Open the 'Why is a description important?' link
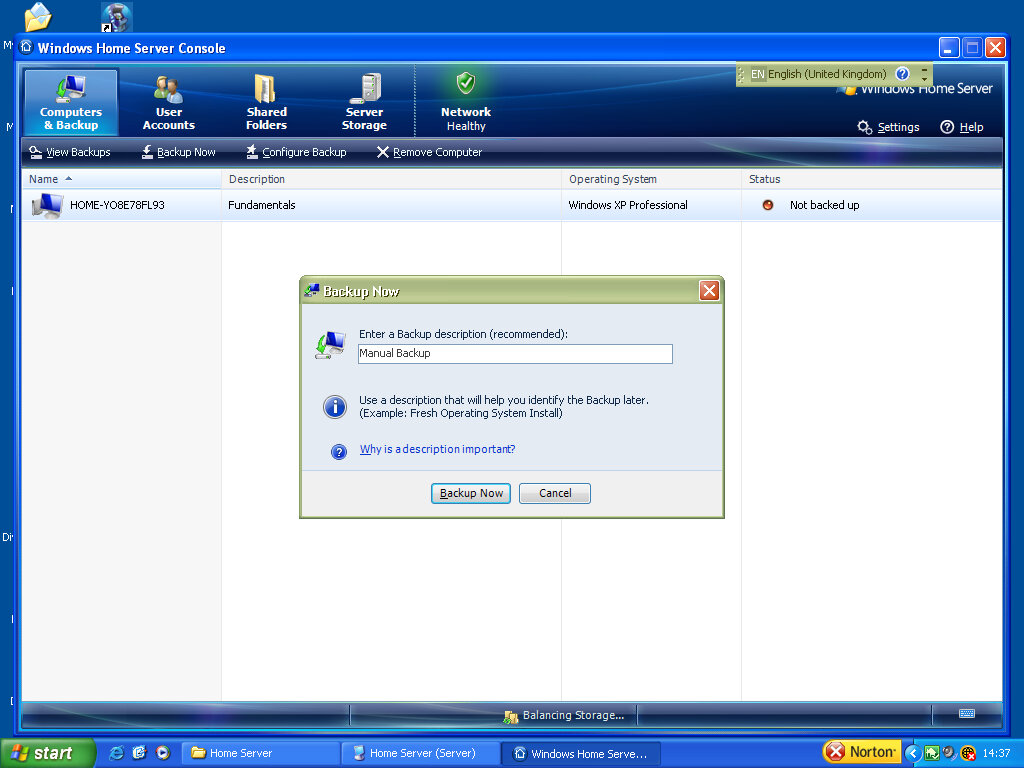 tap(437, 450)
